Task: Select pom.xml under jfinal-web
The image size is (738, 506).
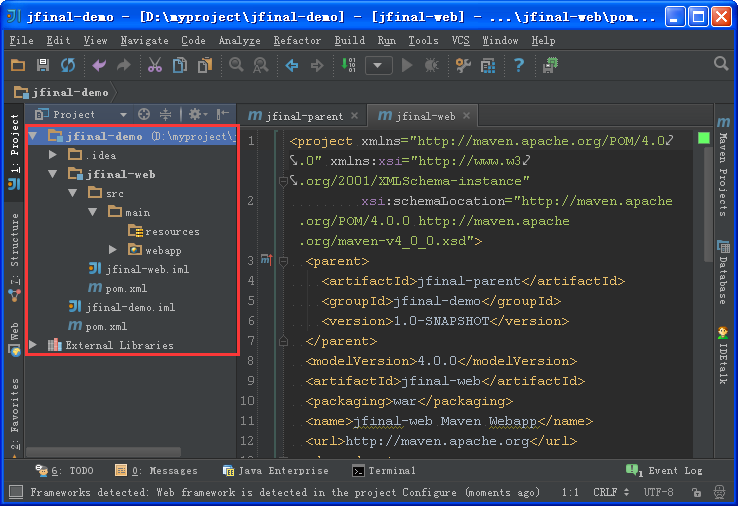Action: [x=118, y=288]
